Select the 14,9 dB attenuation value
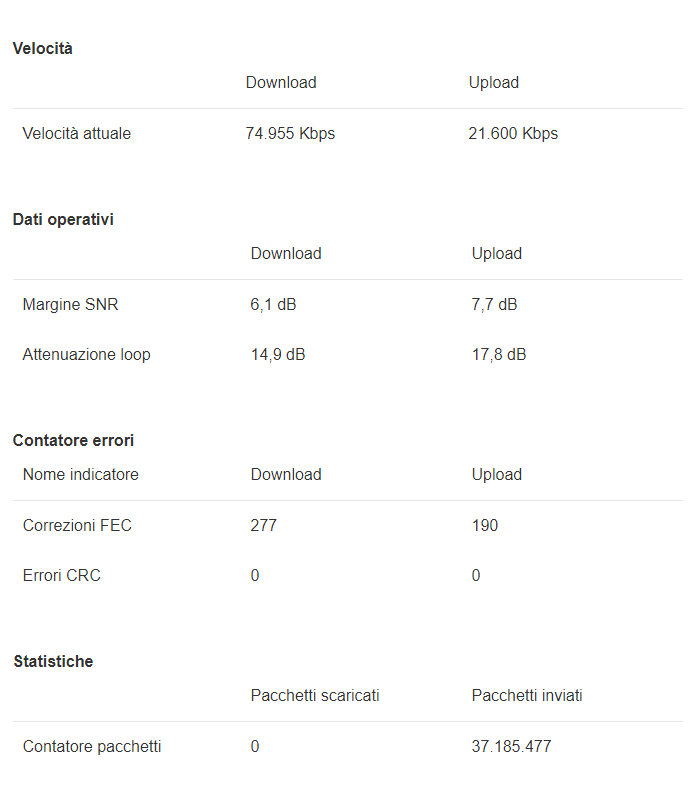 click(x=278, y=354)
